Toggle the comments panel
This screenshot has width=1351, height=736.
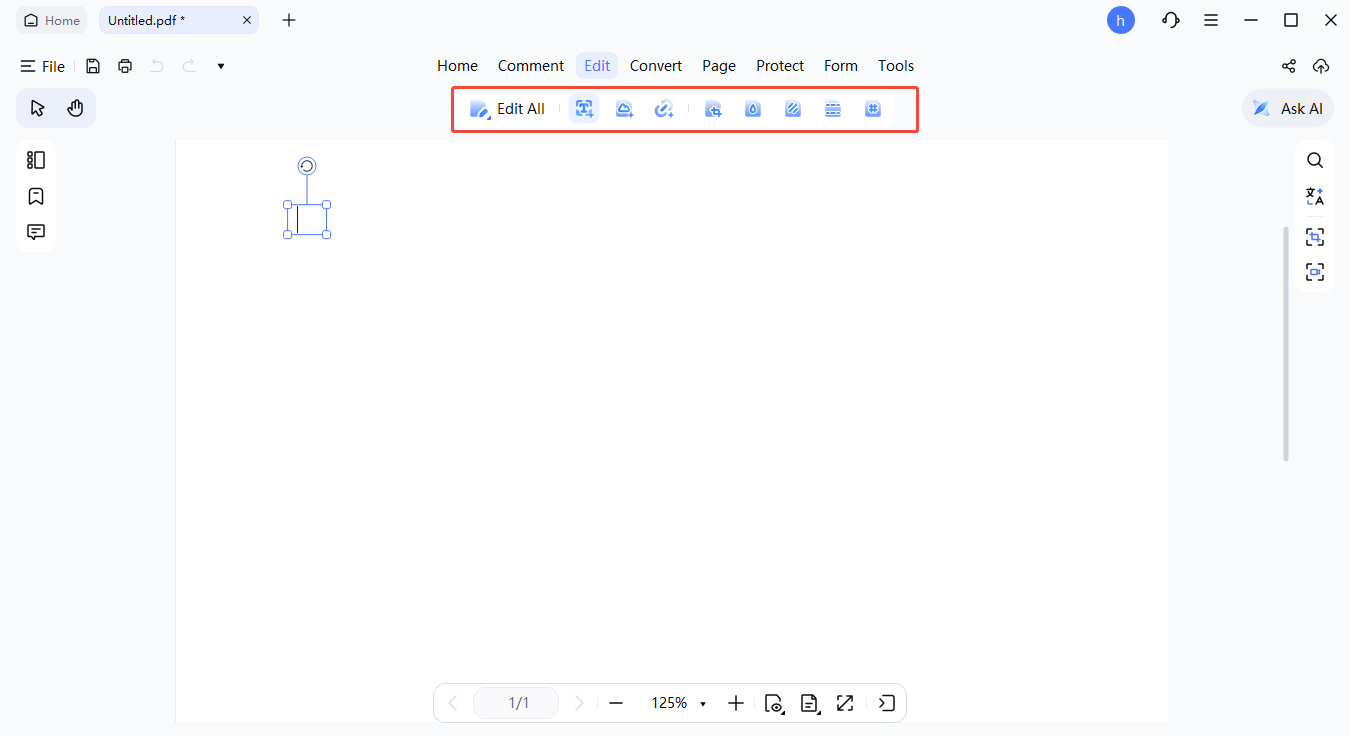(x=35, y=231)
